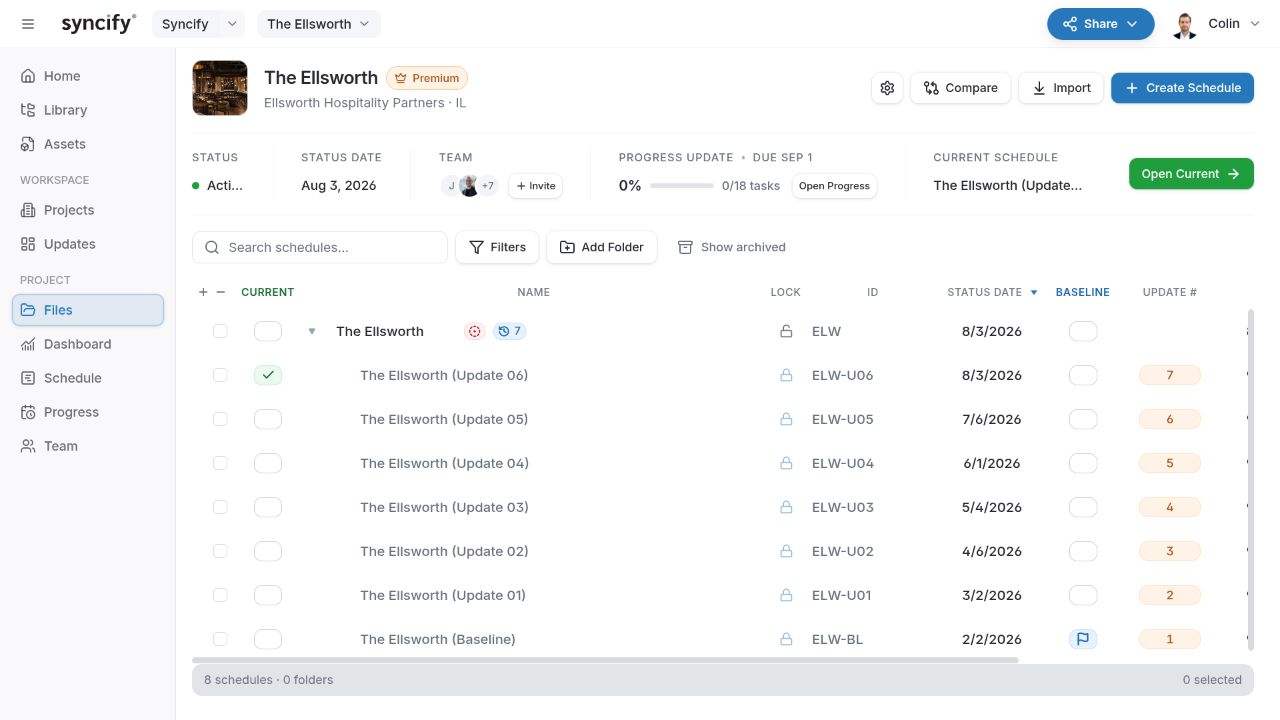Click the baseline flag on Baseline row

(1083, 639)
